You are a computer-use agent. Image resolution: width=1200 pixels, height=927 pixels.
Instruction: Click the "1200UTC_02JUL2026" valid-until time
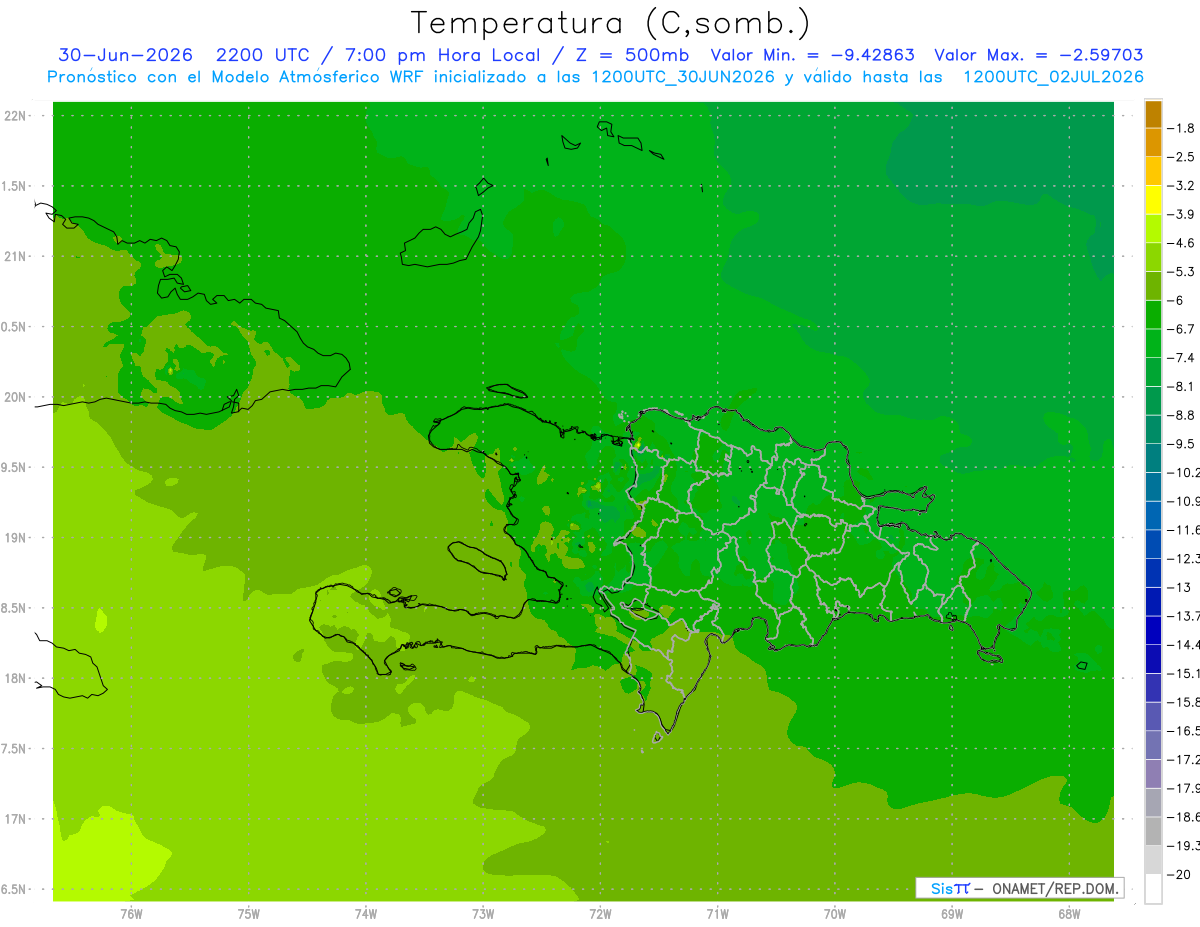point(1053,77)
